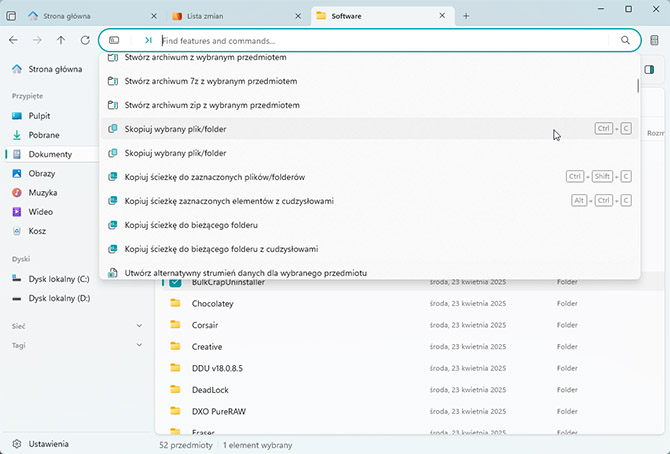
Task: Close the Strona główna tab
Action: tap(154, 16)
